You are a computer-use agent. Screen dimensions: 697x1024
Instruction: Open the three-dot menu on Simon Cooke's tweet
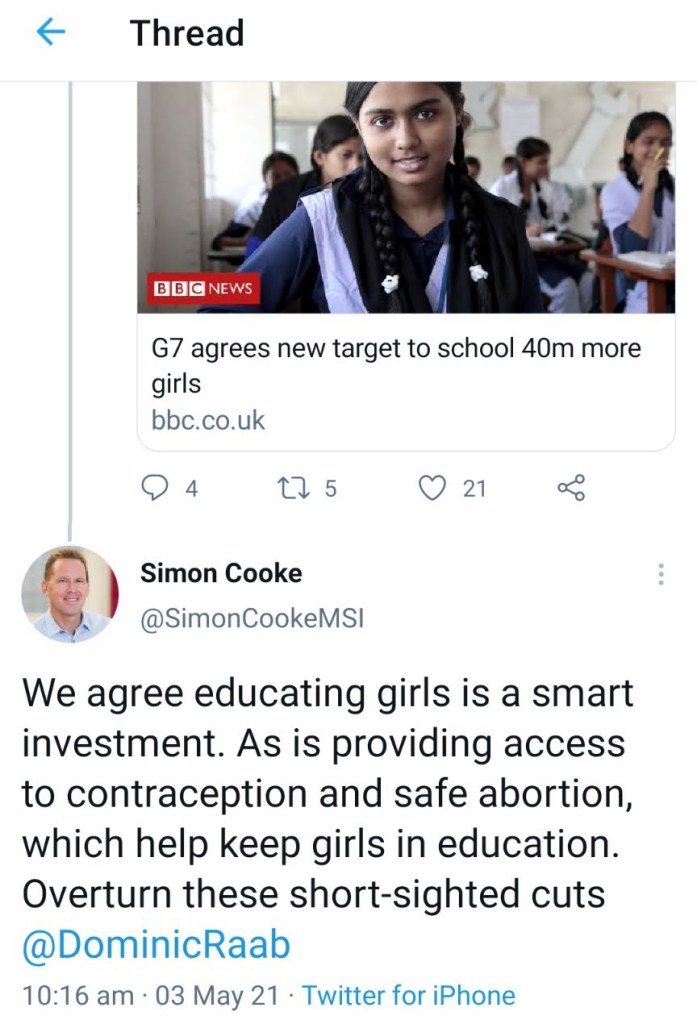660,574
